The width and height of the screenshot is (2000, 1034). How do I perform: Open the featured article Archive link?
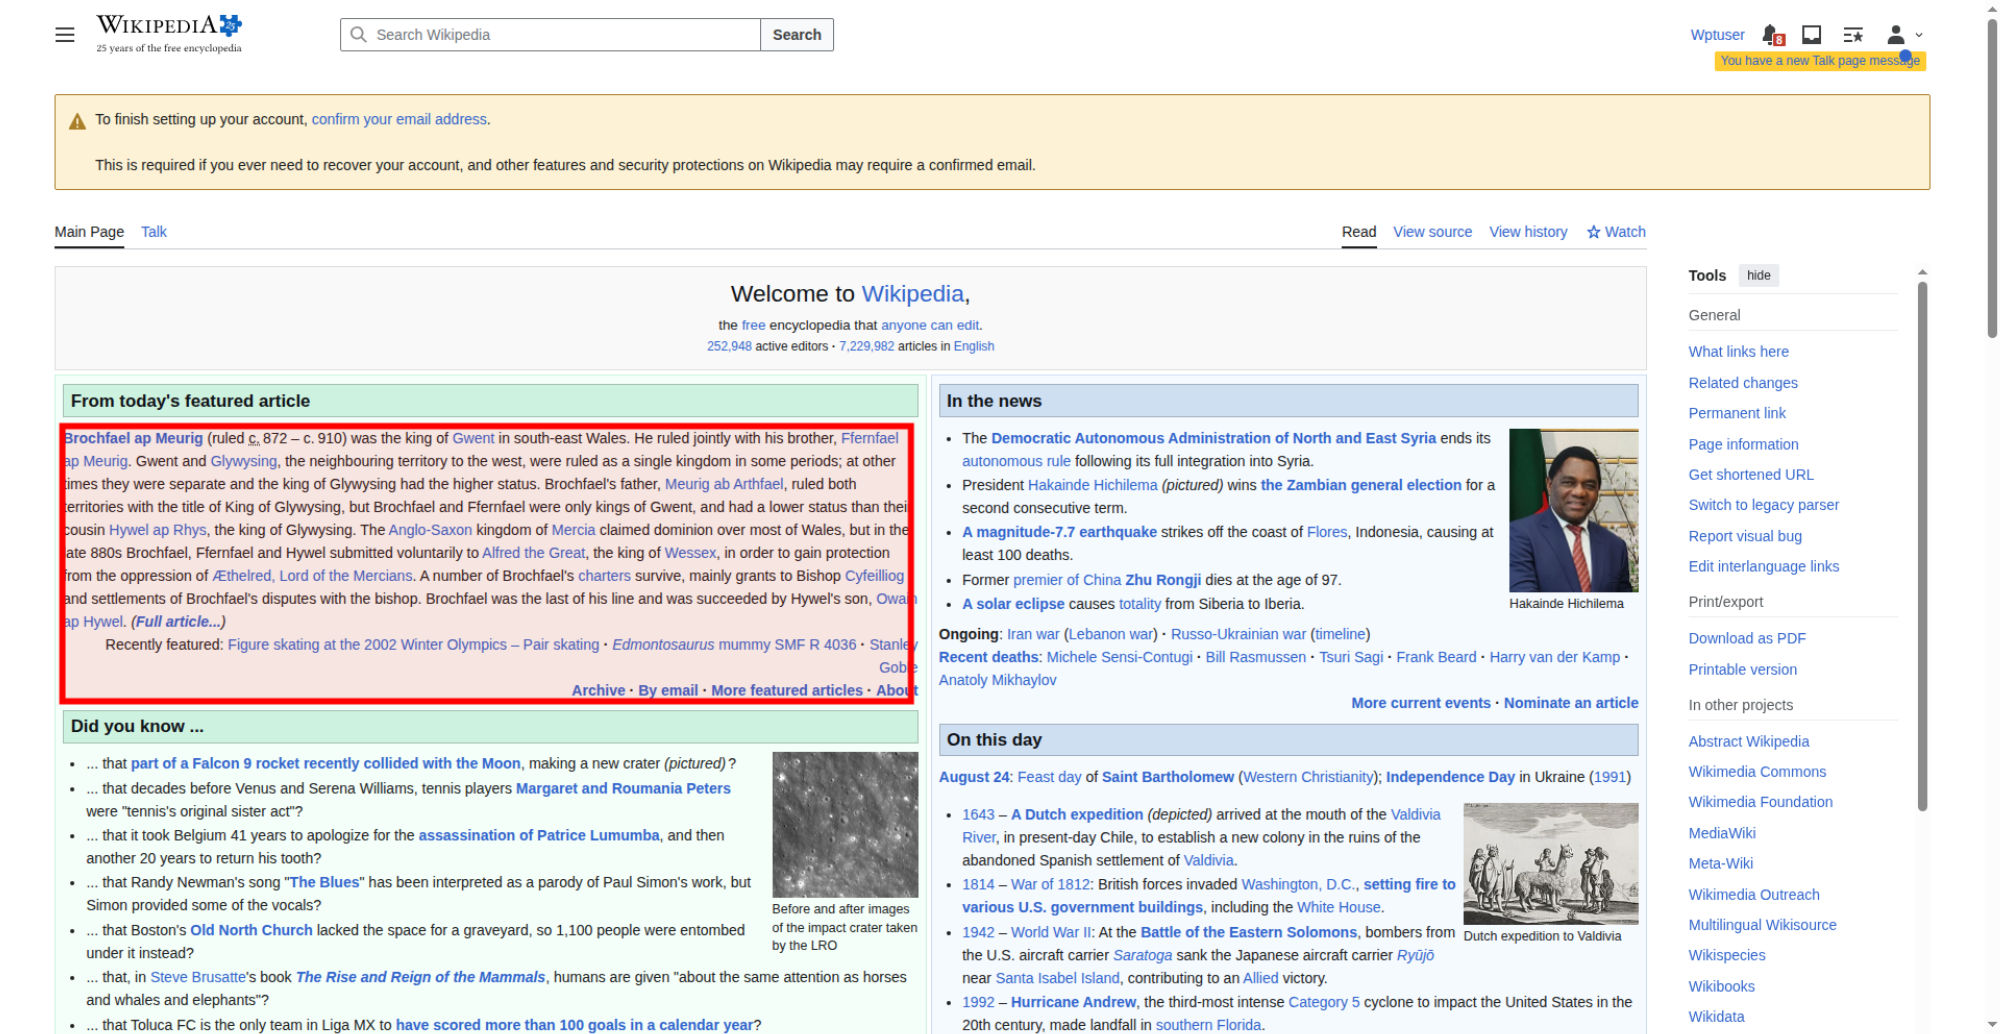pyautogui.click(x=598, y=690)
